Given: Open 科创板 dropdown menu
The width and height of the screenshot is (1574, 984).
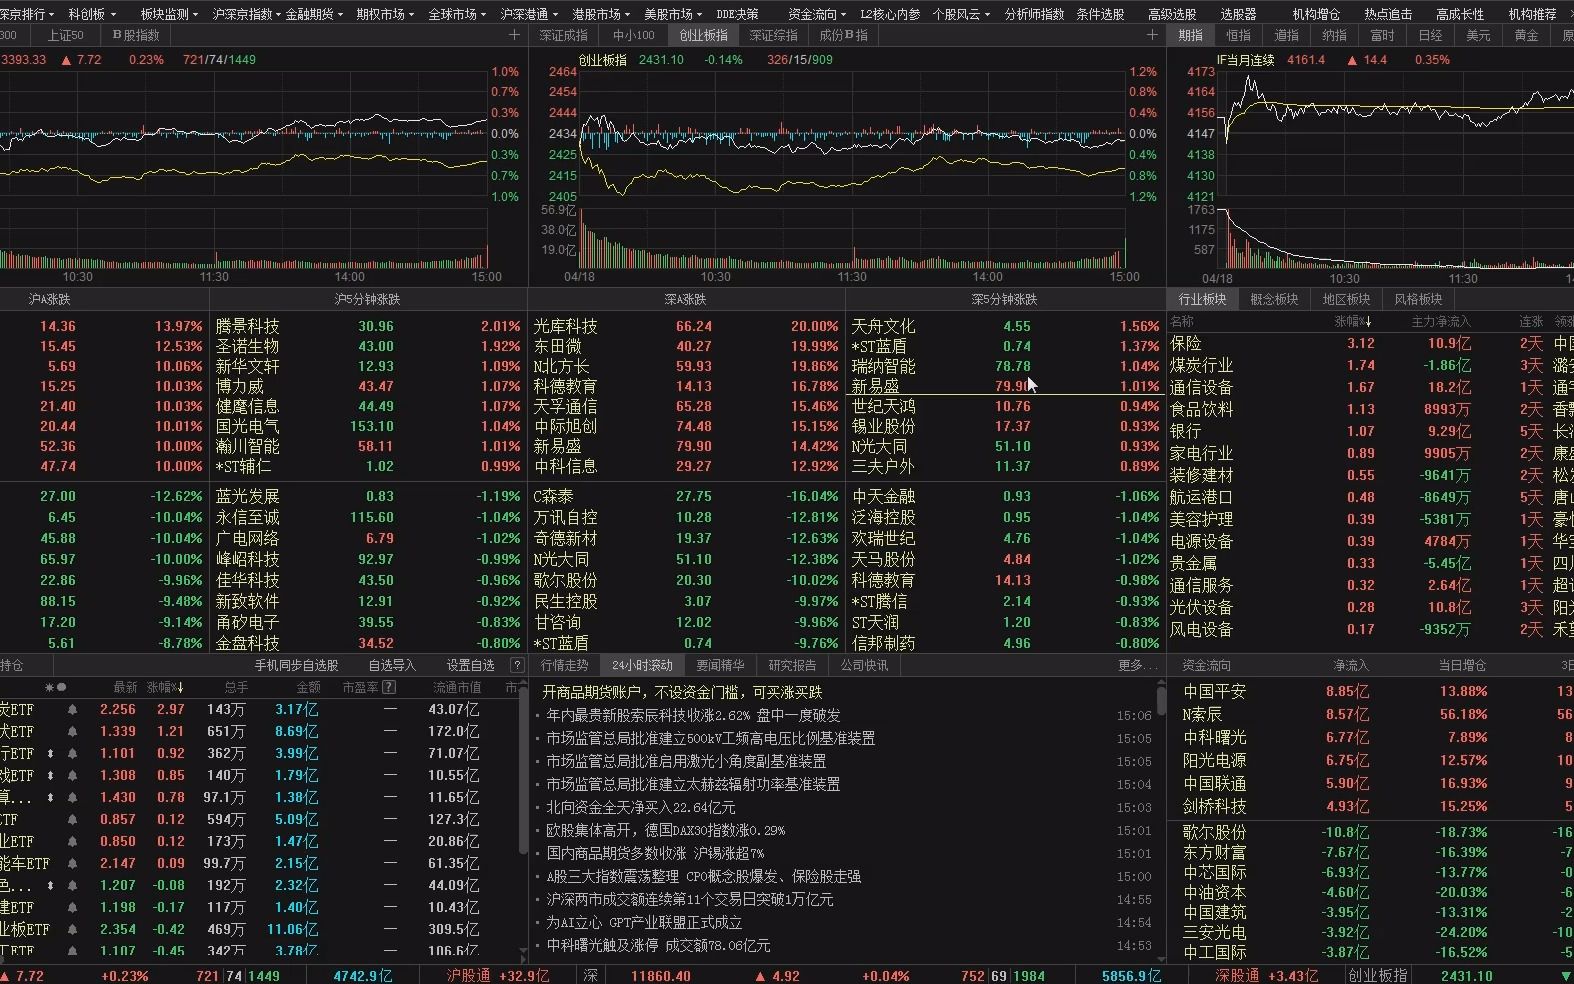Looking at the screenshot, I should [x=92, y=14].
